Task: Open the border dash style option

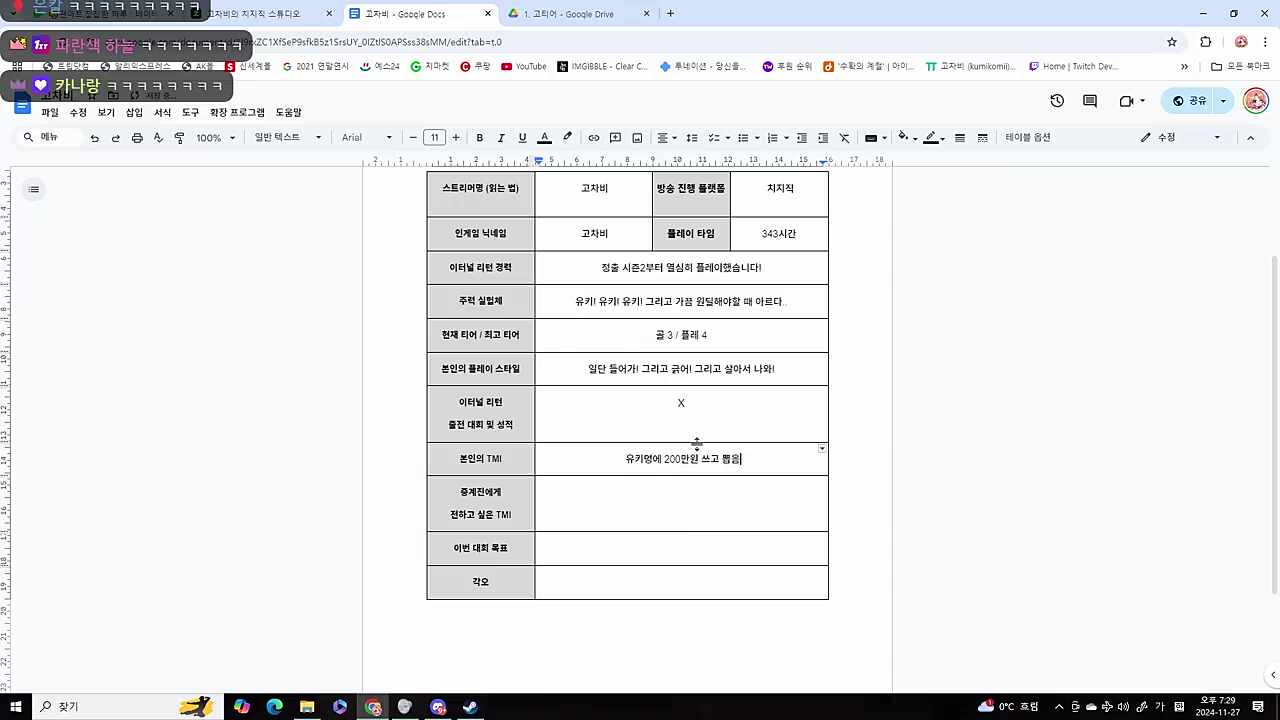Action: [x=983, y=138]
